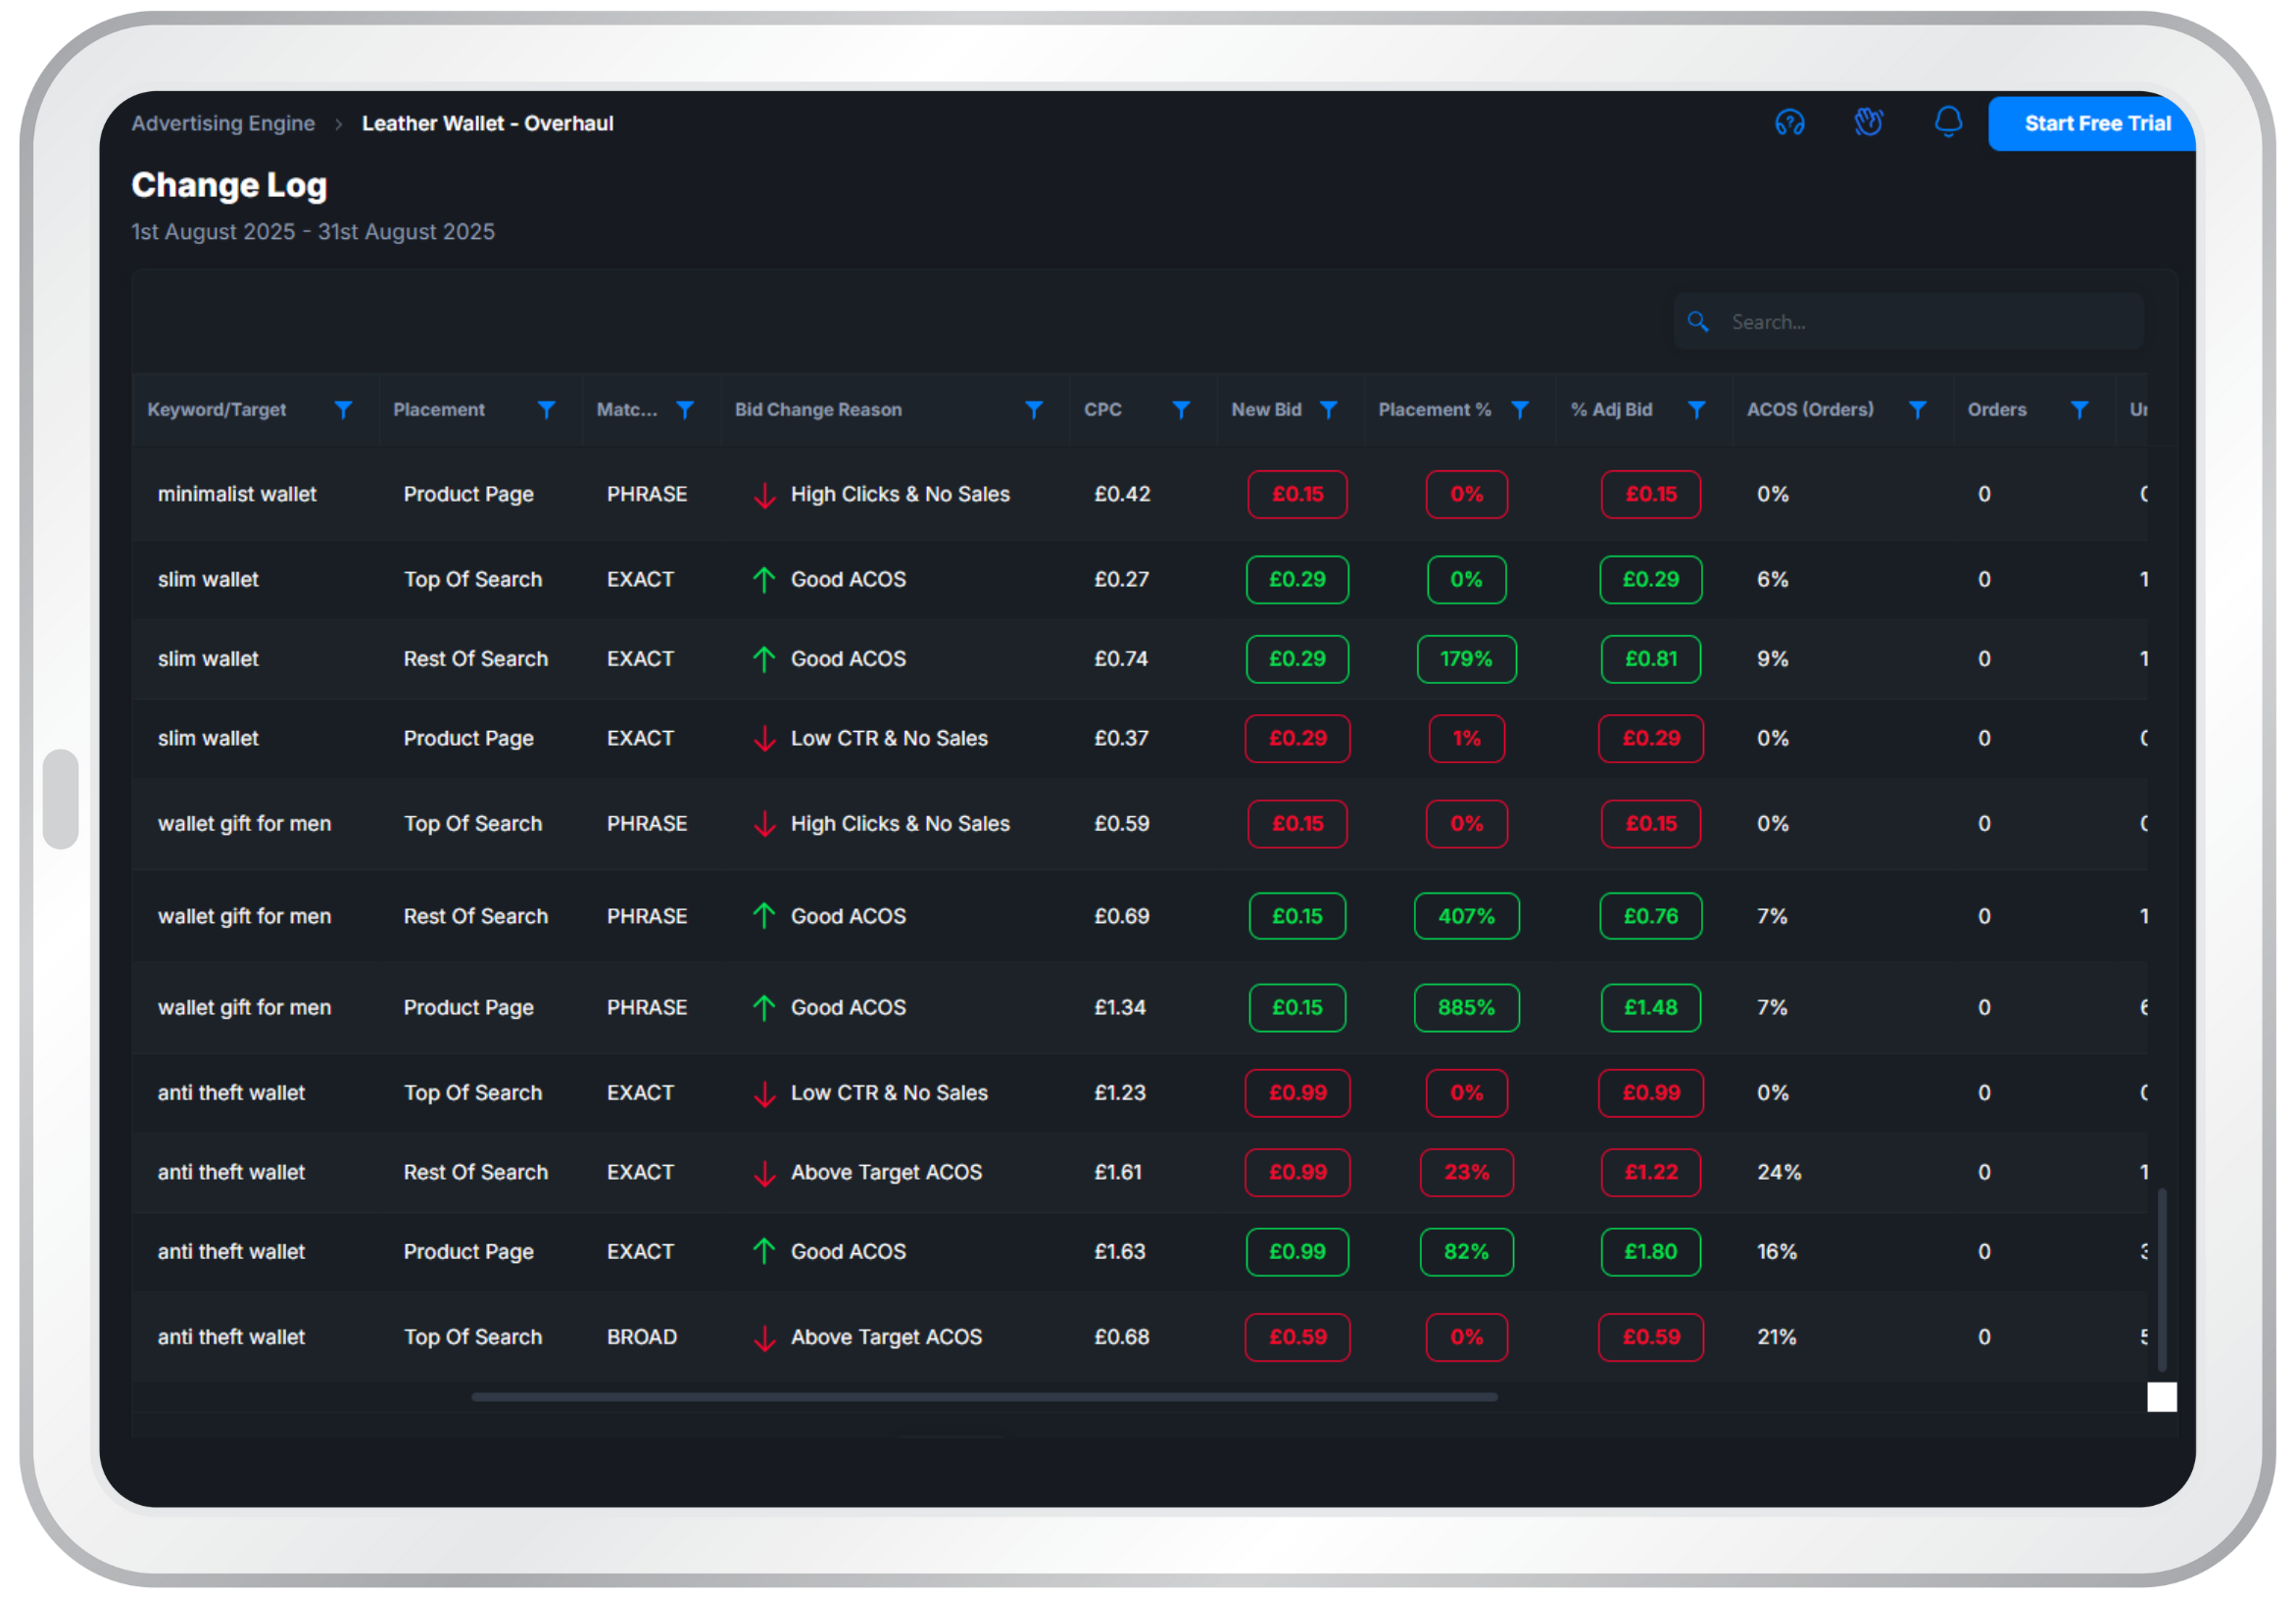Select the minimalist wallet row

point(237,494)
